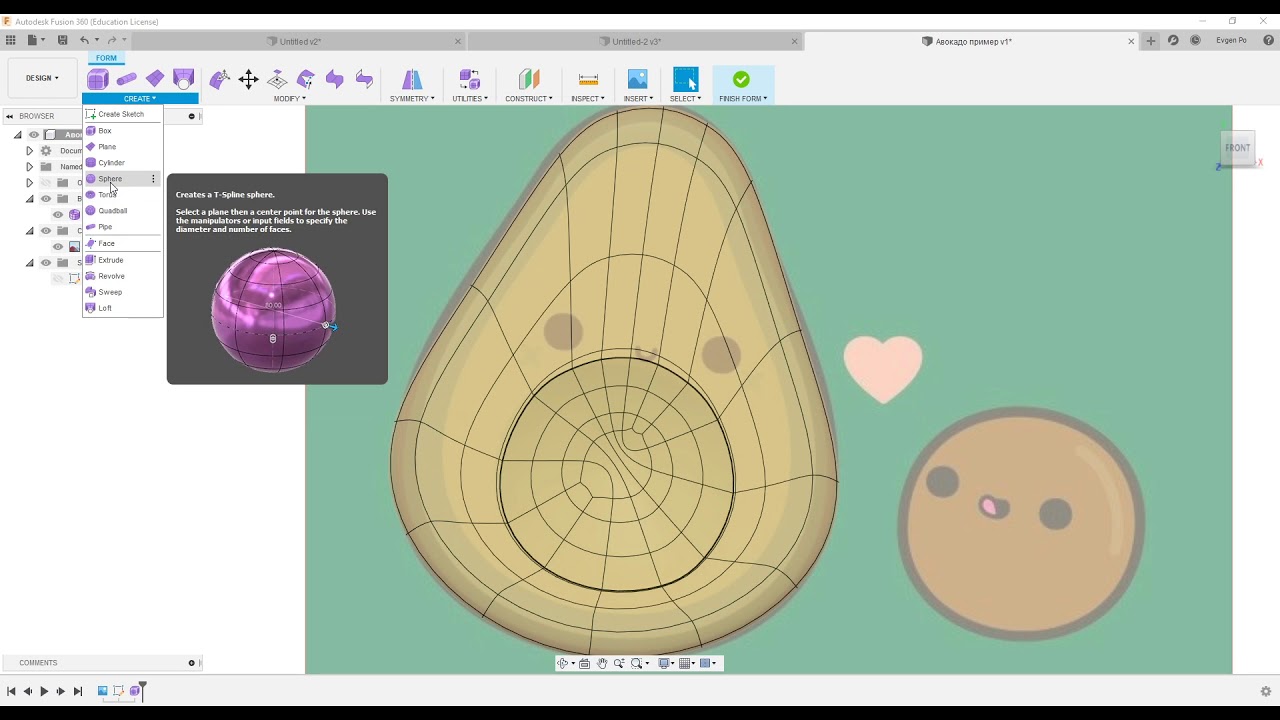The image size is (1280, 720).
Task: Open the DESIGN workspace dropdown
Action: click(x=42, y=78)
